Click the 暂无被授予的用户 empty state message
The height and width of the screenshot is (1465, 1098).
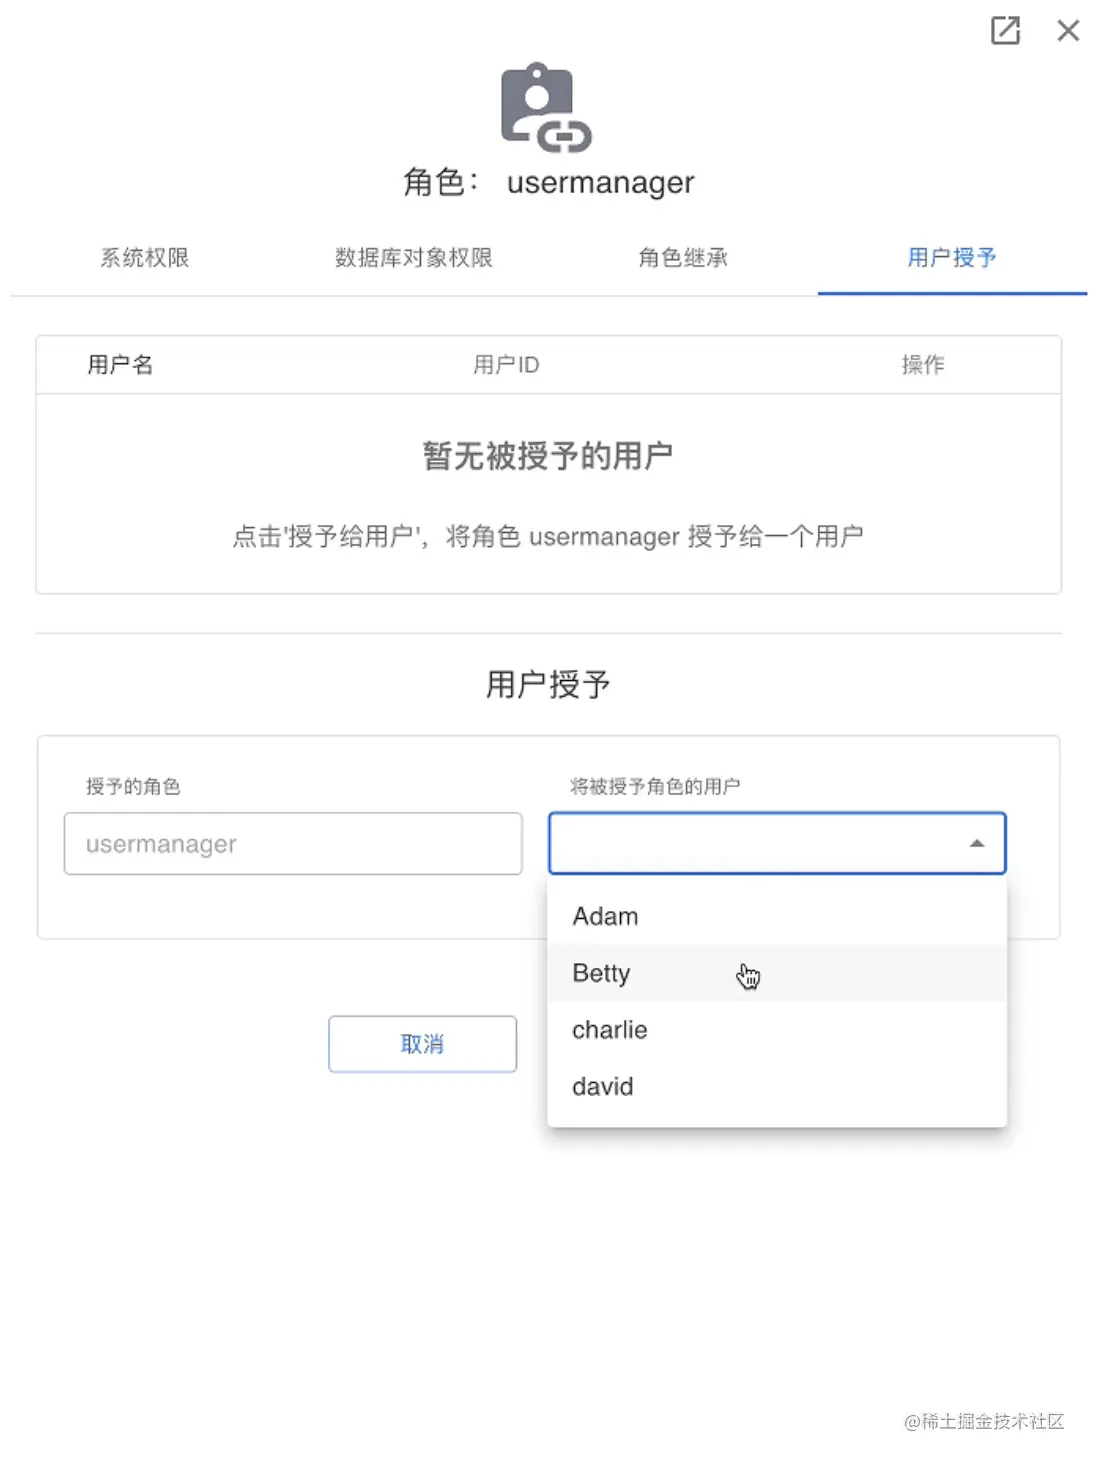tap(548, 456)
